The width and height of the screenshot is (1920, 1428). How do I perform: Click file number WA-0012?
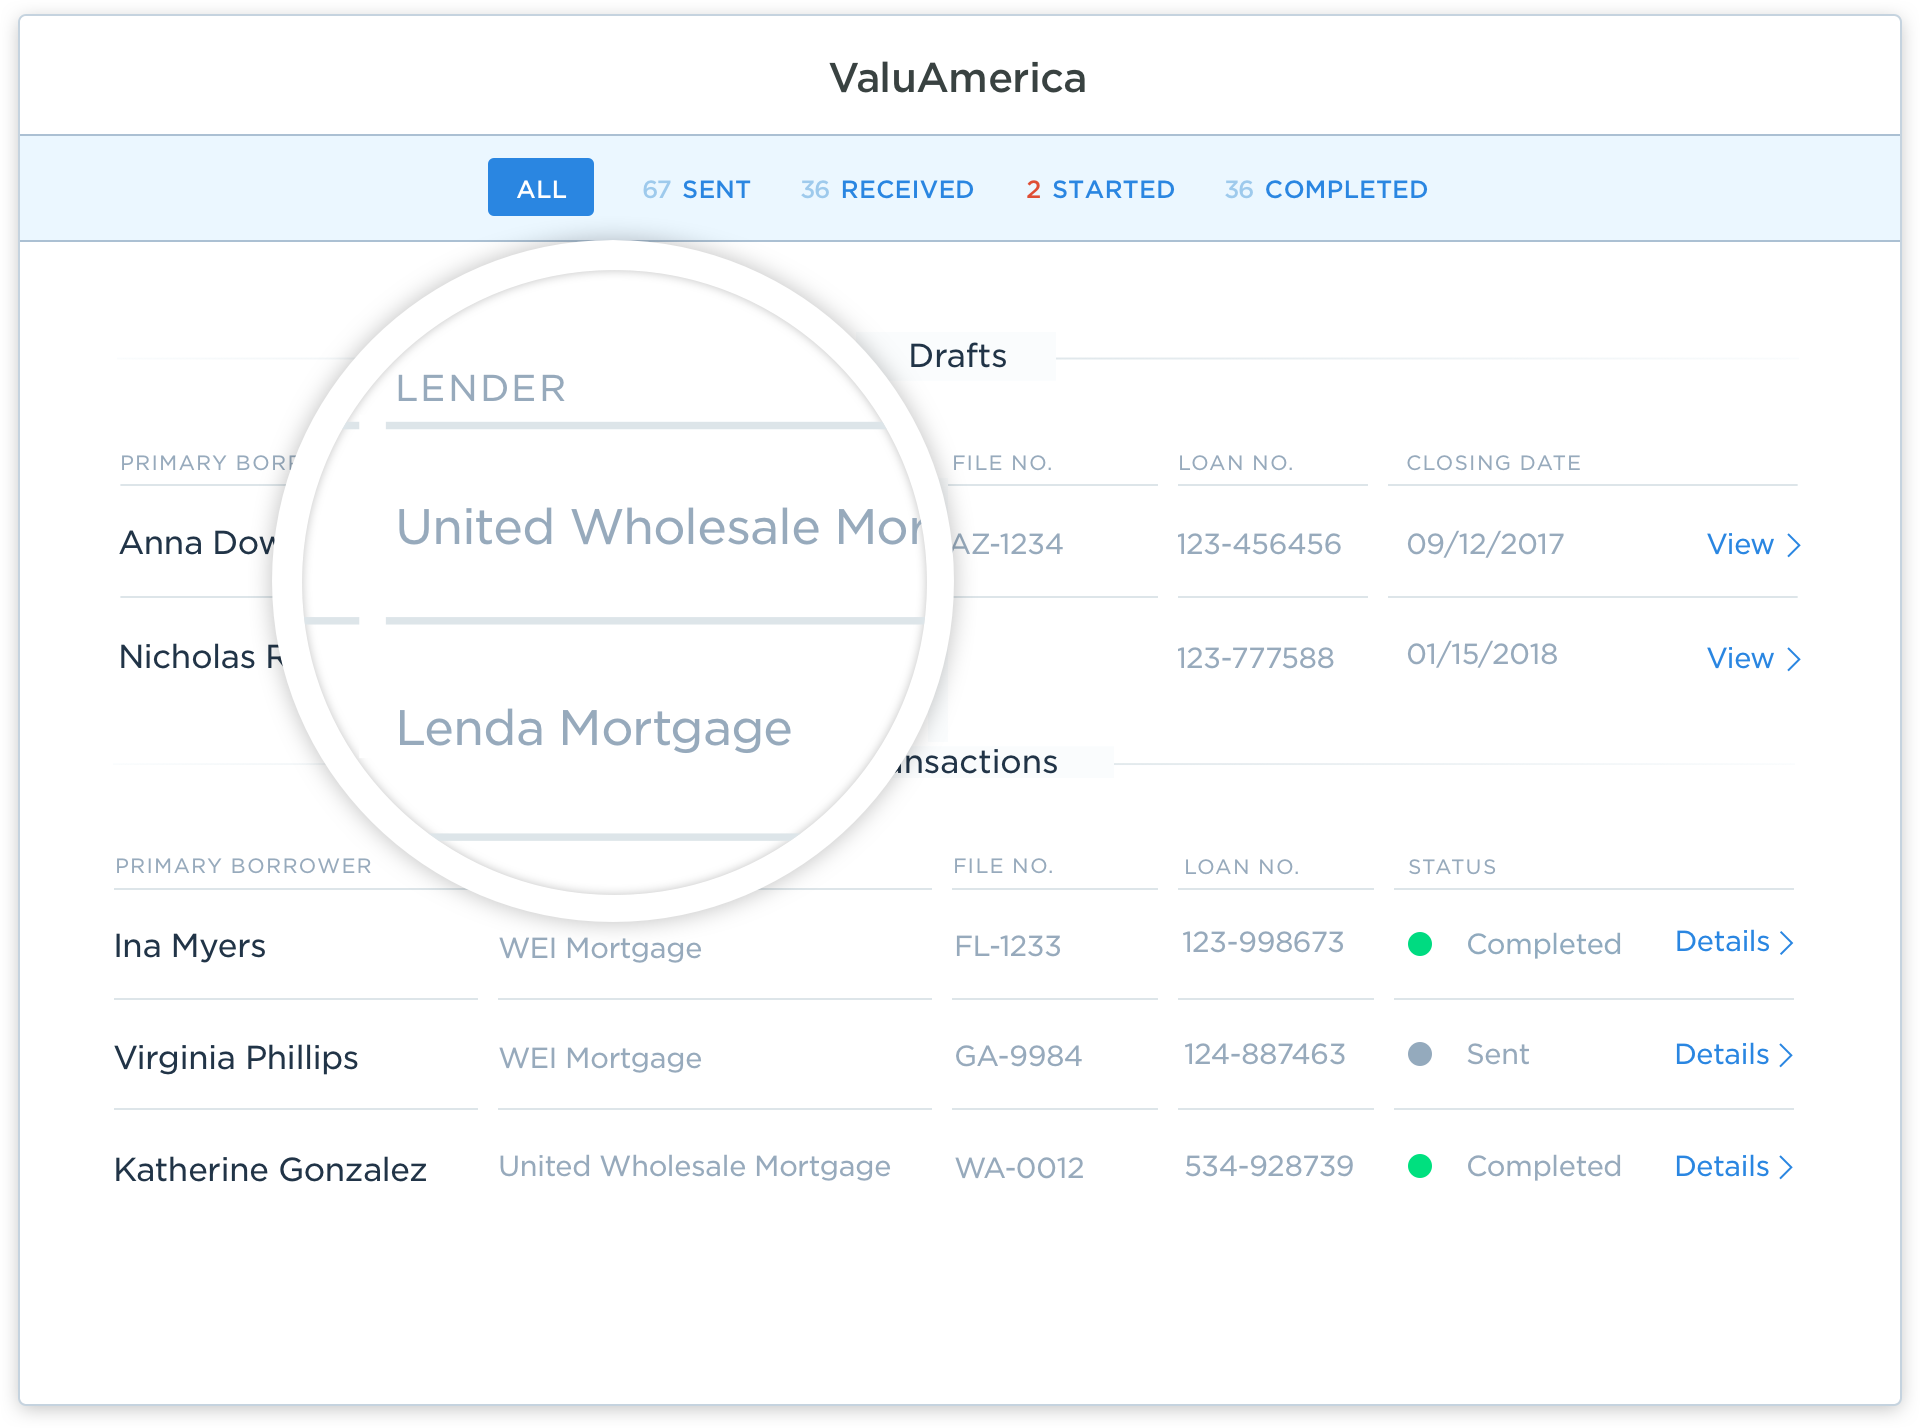point(1019,1167)
